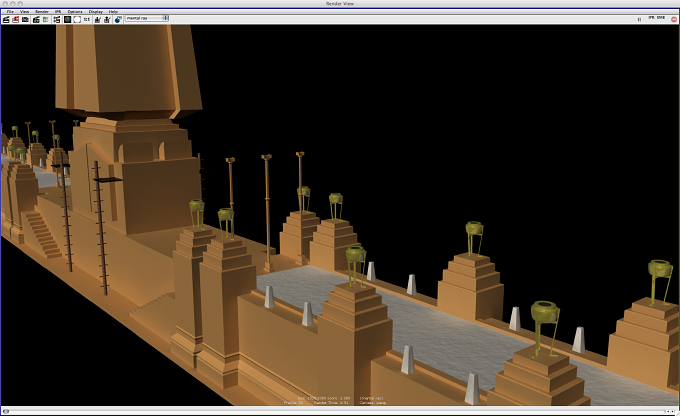Click the Refresh IPR image icon
680x416 pixels.
coord(46,20)
